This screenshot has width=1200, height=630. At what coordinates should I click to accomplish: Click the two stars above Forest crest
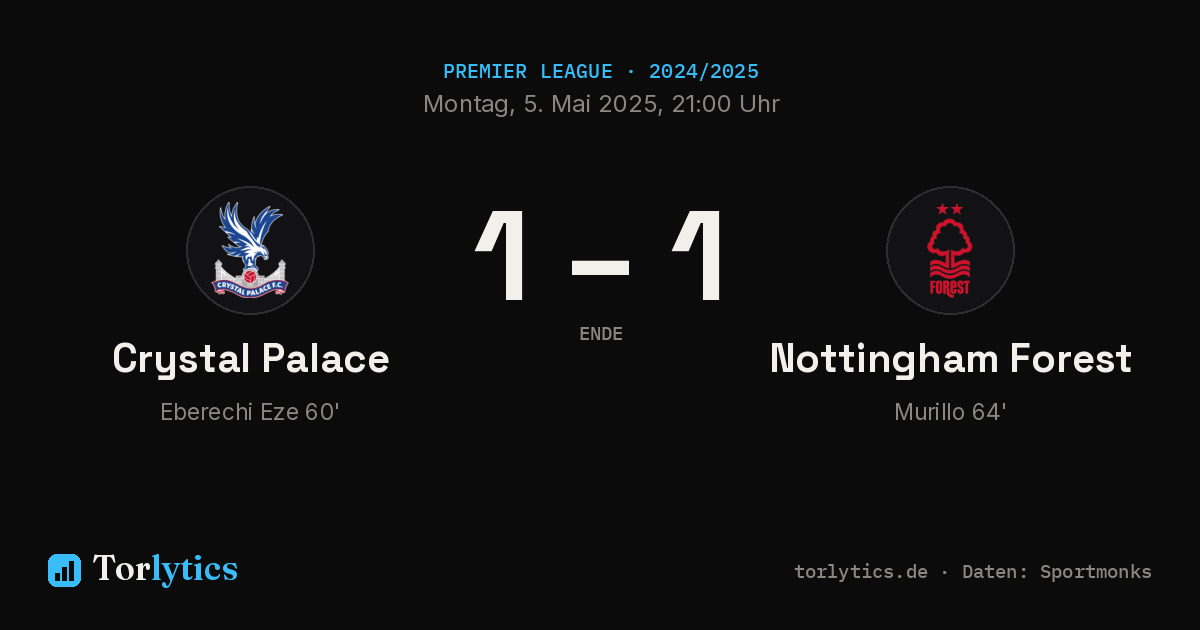click(x=950, y=209)
